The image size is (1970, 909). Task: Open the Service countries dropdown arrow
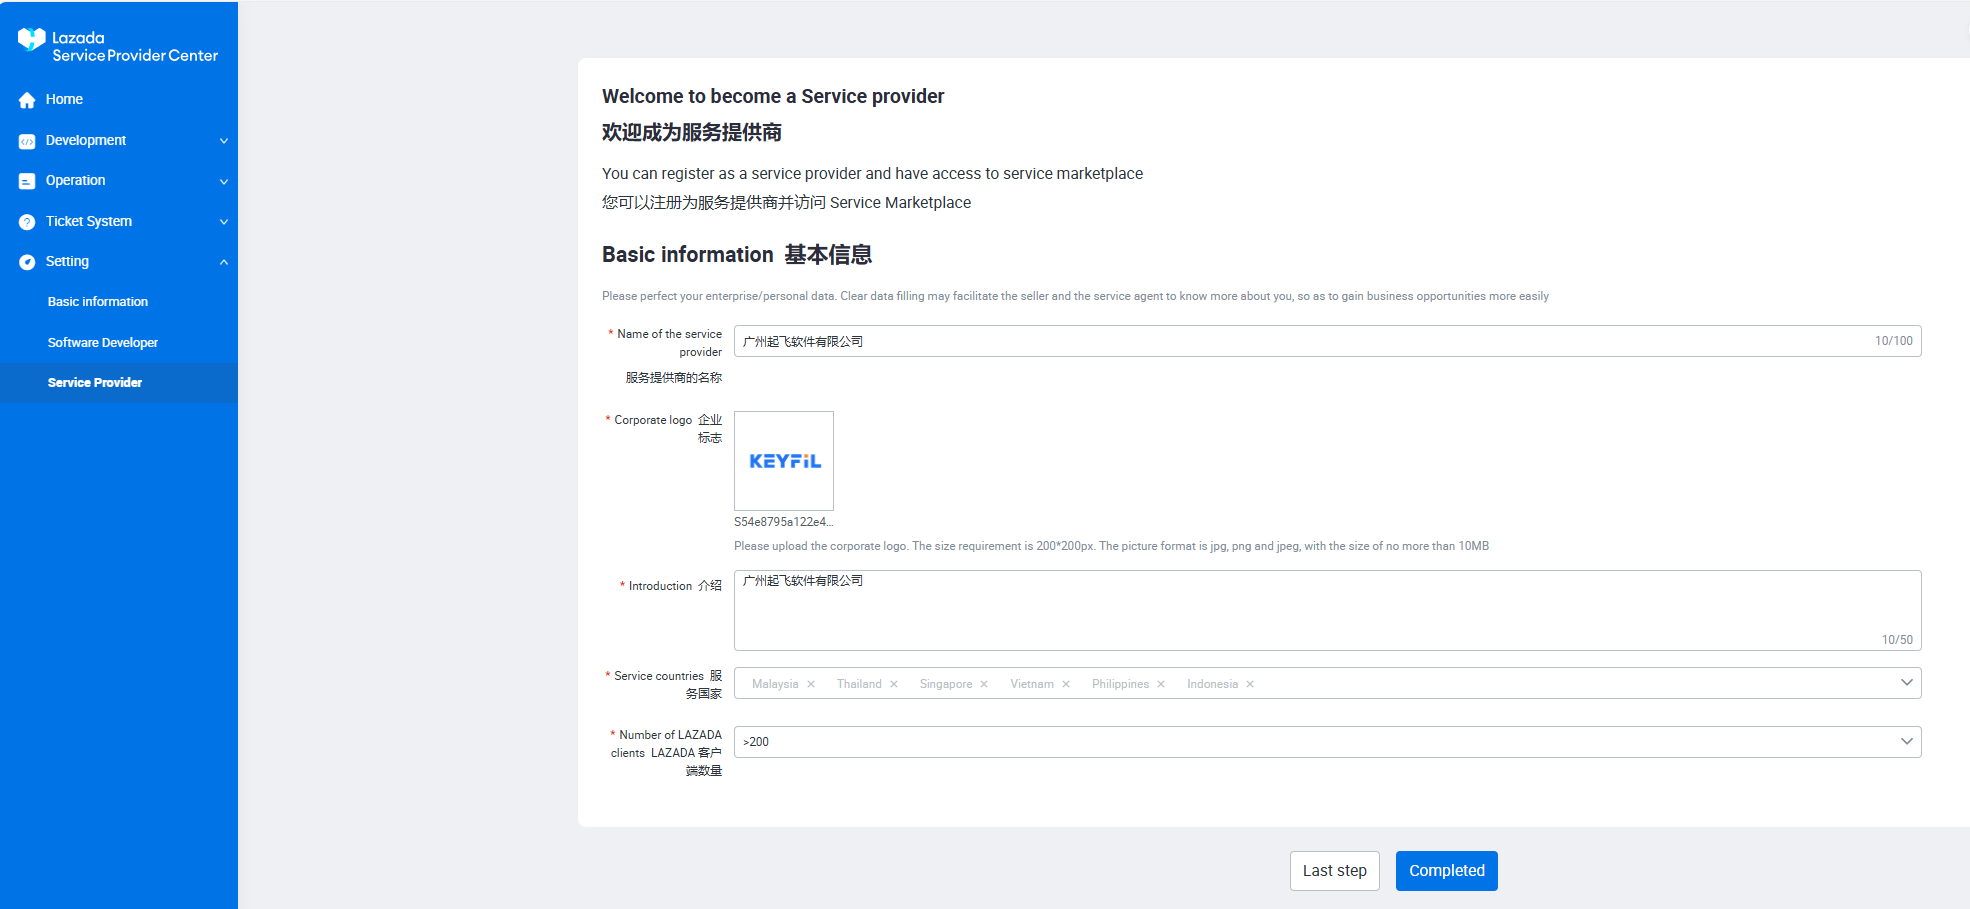(1906, 683)
